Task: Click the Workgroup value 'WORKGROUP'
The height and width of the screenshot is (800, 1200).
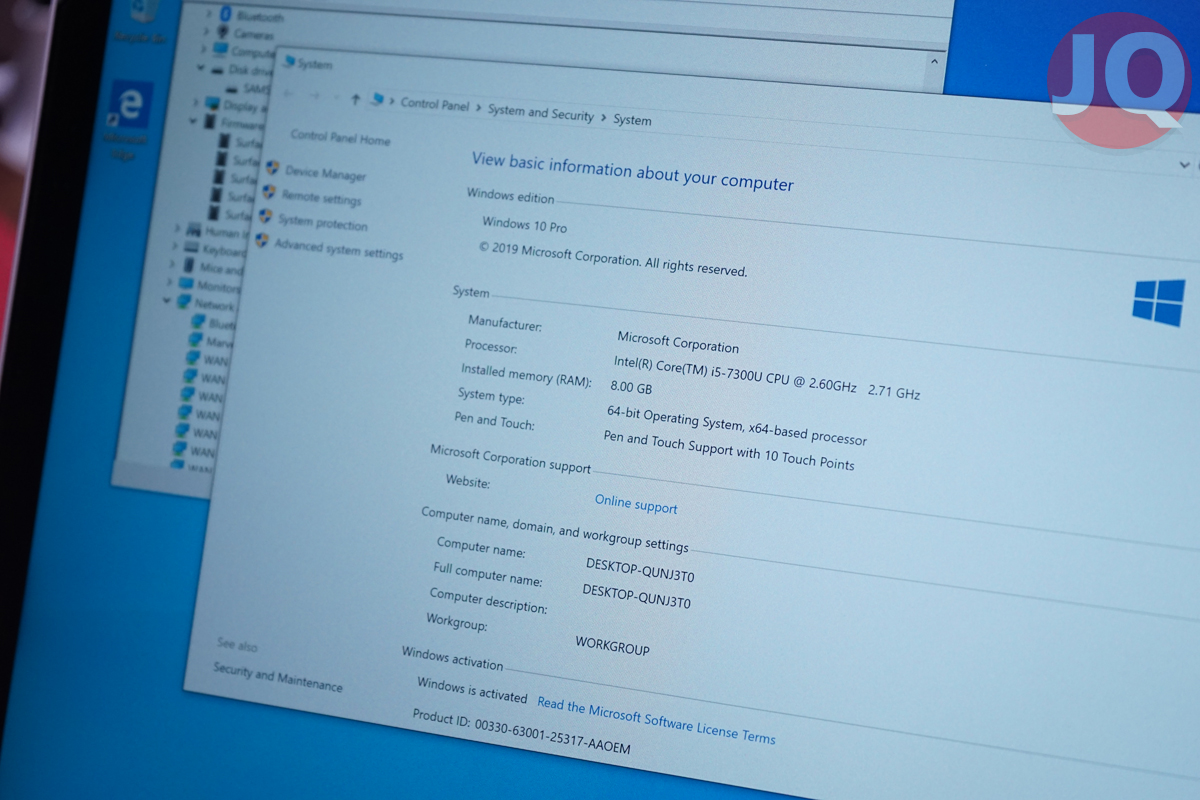Action: click(x=612, y=644)
